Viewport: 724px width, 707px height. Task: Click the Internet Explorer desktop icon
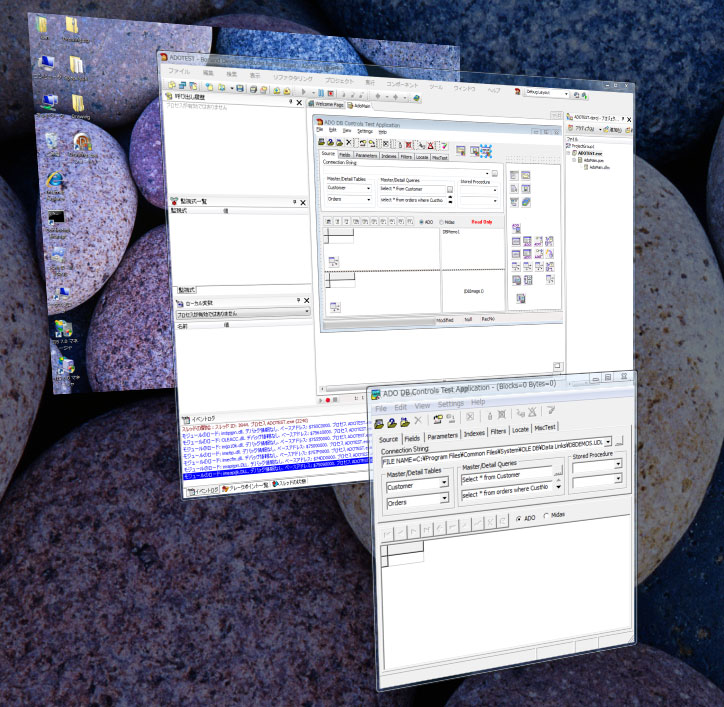point(55,180)
